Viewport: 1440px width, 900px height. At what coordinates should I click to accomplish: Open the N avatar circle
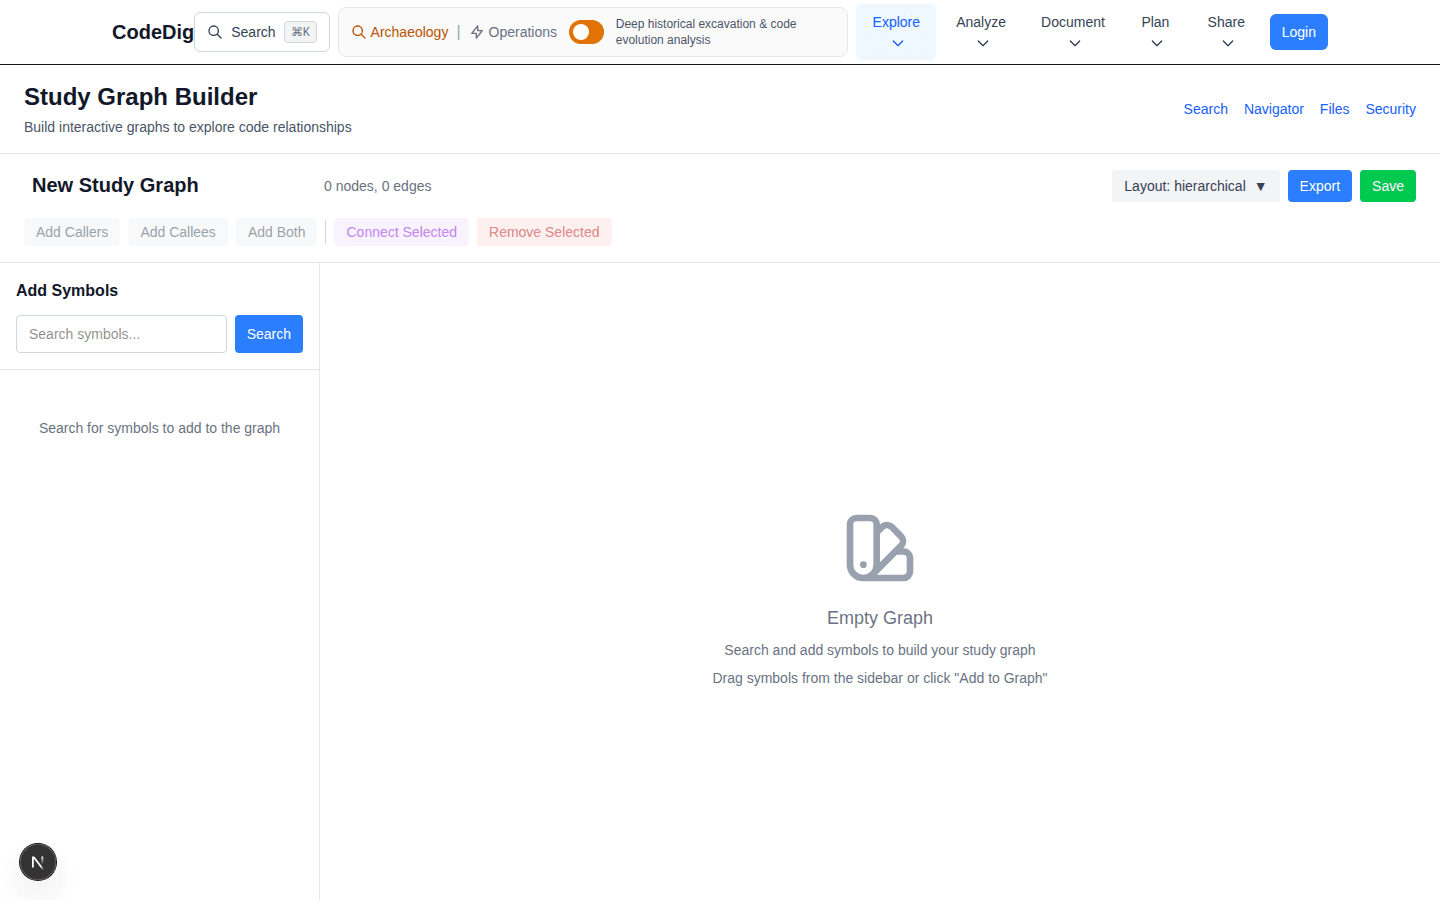point(37,861)
